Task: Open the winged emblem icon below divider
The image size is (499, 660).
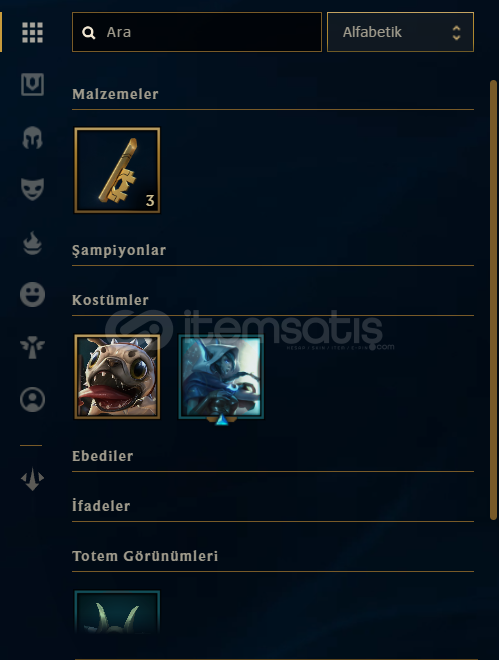Action: pos(32,479)
